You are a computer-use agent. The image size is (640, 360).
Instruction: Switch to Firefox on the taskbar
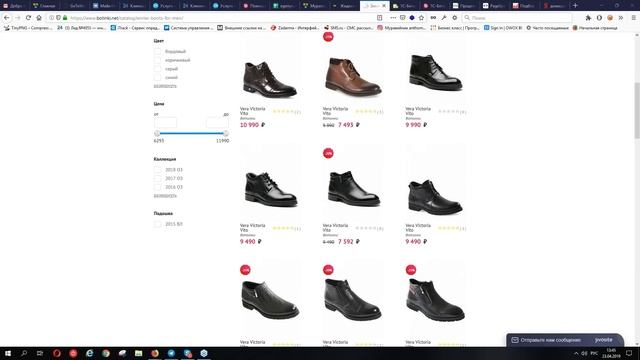tap(155, 353)
